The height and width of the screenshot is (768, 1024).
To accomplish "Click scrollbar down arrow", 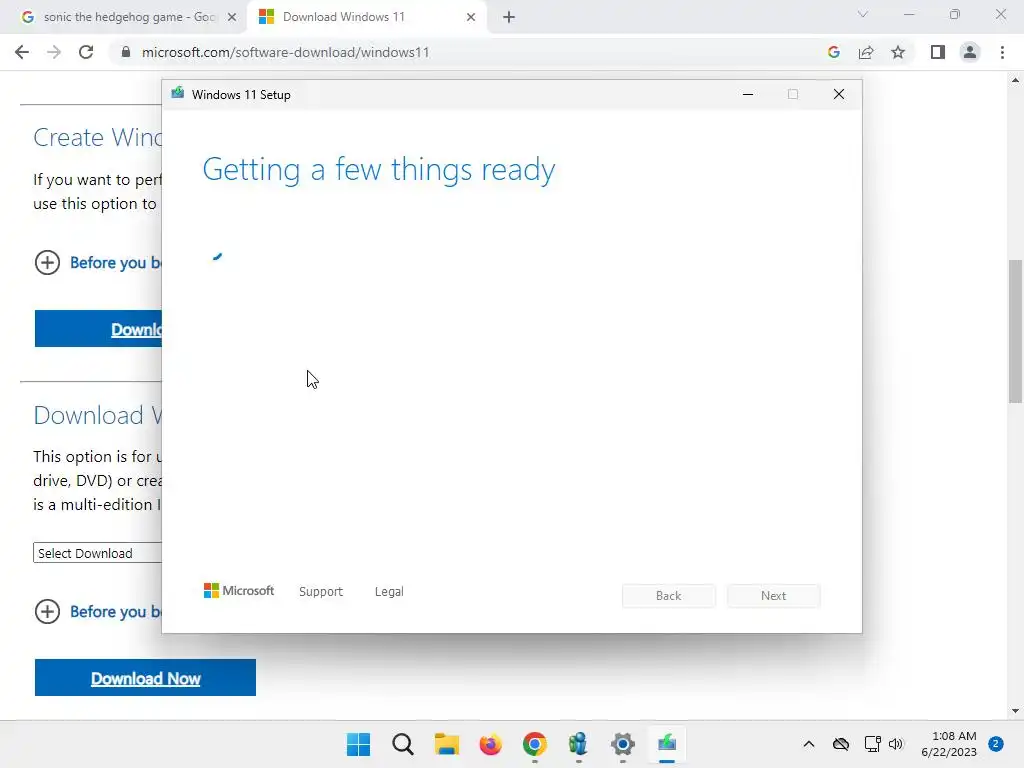I will (1015, 711).
